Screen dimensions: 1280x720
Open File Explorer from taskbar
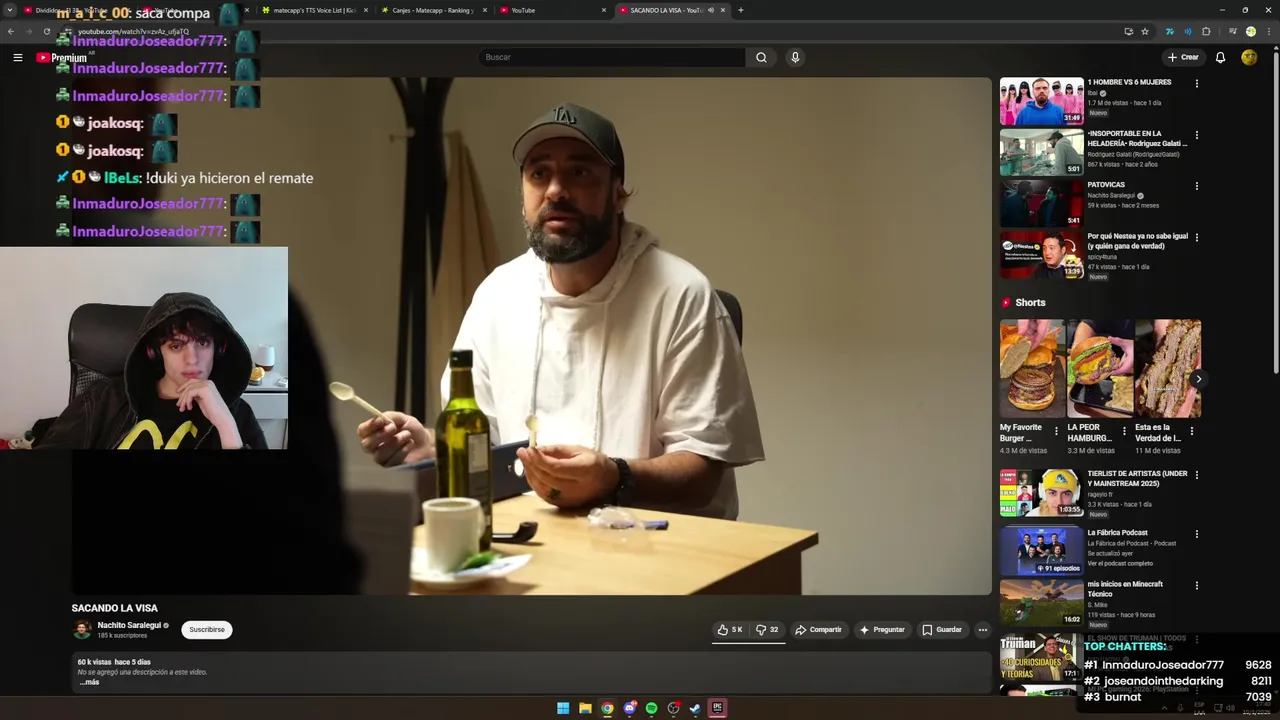585,708
